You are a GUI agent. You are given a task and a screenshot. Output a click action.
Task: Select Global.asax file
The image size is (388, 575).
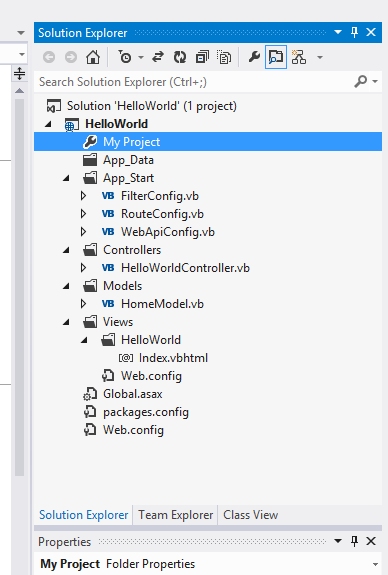pyautogui.click(x=132, y=393)
